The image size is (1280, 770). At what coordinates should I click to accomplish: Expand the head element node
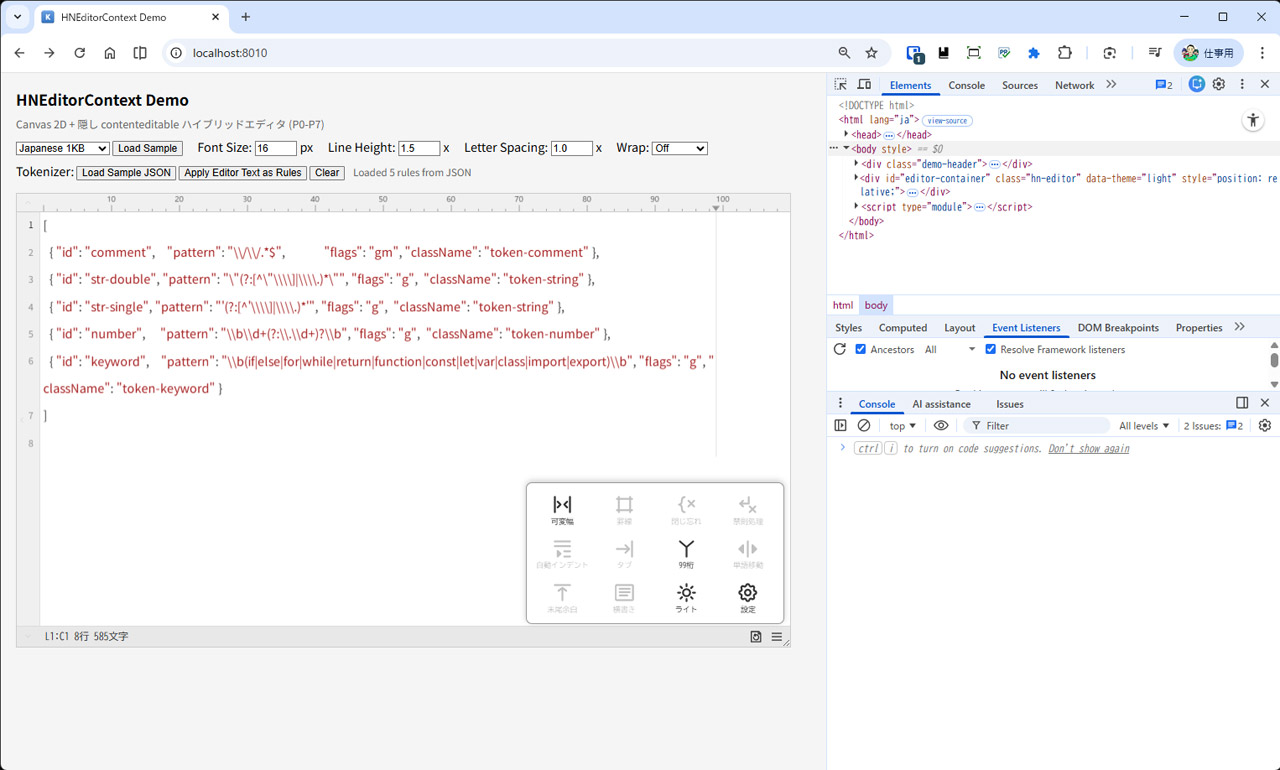(846, 134)
